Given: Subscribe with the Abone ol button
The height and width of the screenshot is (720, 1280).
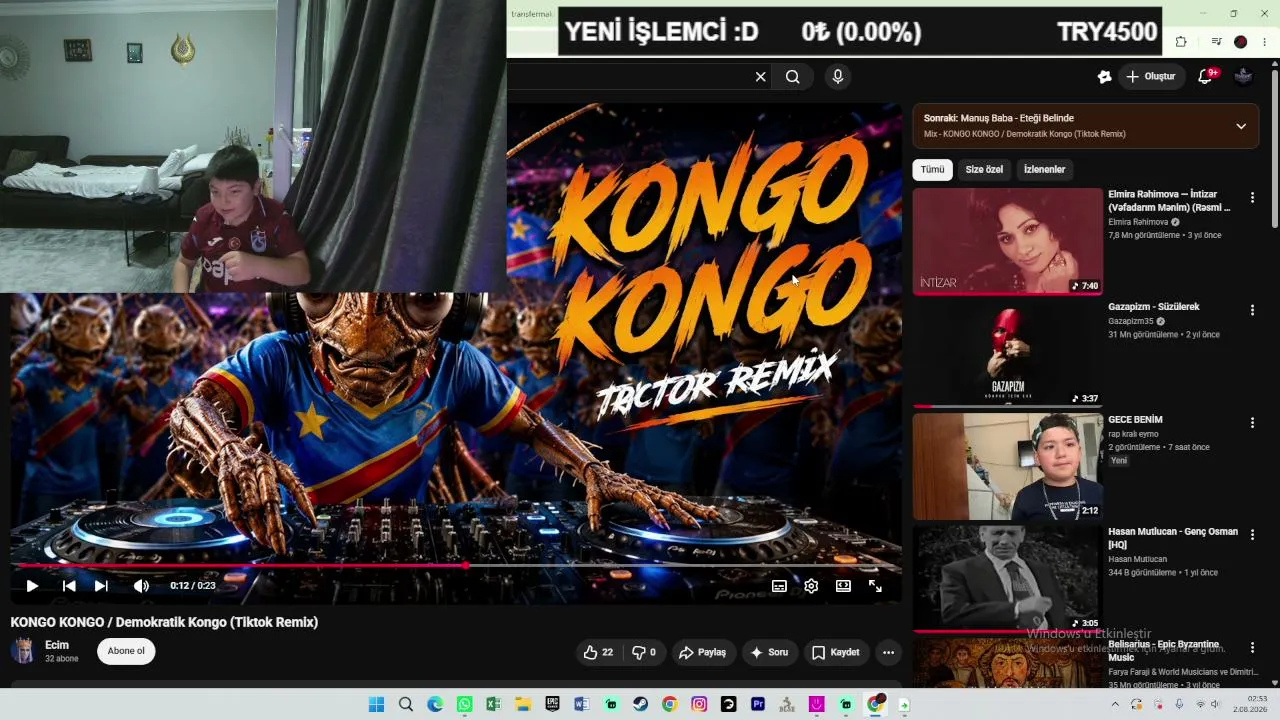Looking at the screenshot, I should pyautogui.click(x=126, y=651).
